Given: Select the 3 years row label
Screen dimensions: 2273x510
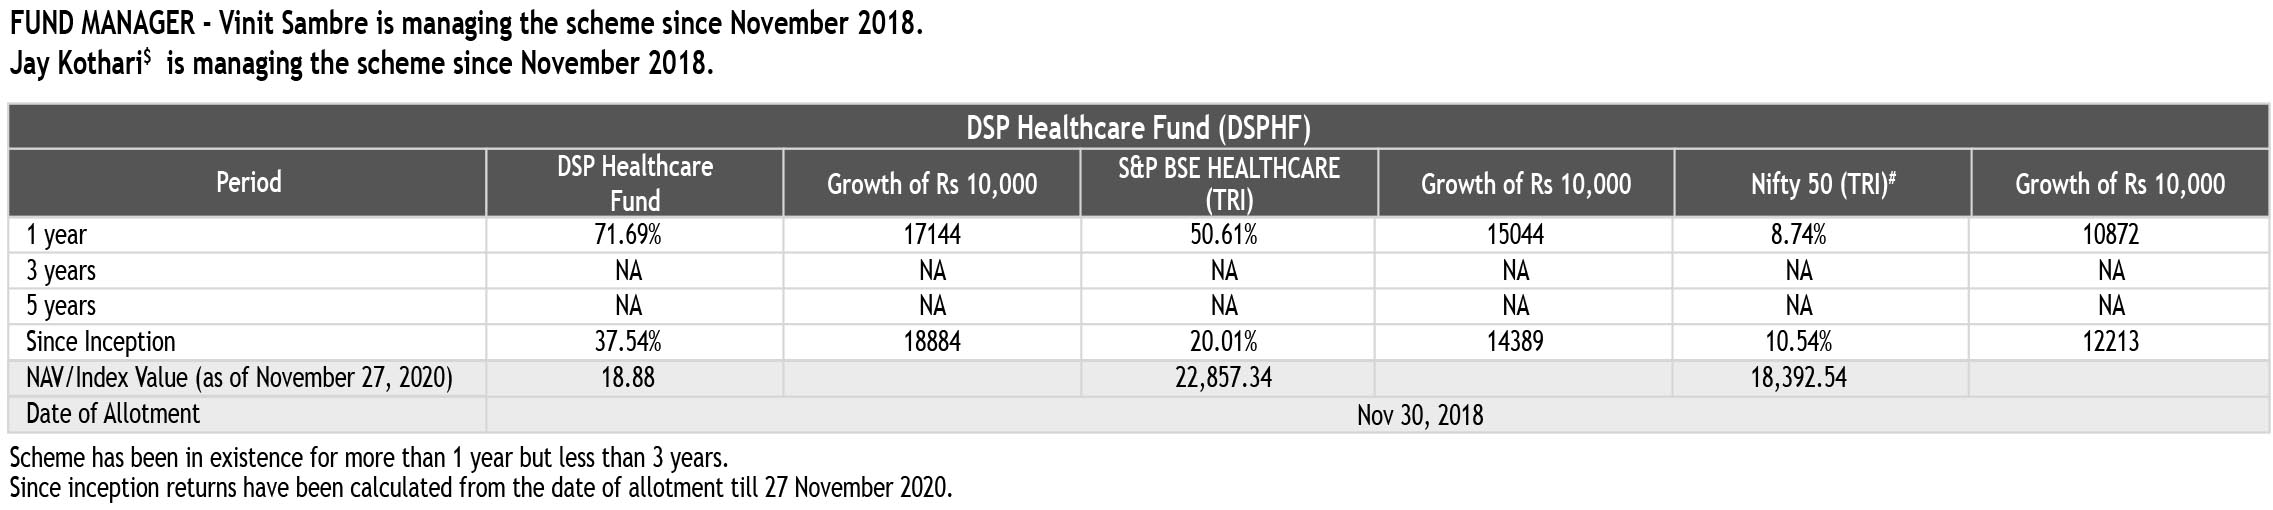Looking at the screenshot, I should tap(61, 271).
